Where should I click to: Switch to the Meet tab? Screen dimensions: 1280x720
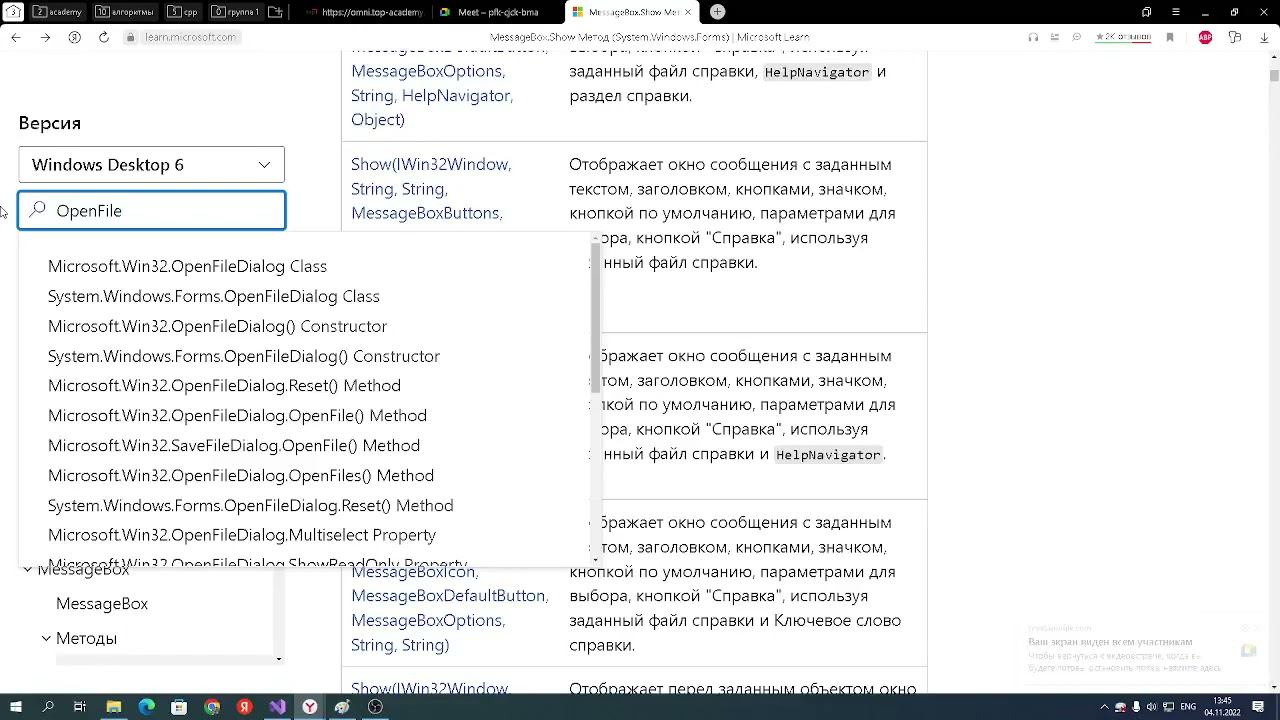coord(497,12)
